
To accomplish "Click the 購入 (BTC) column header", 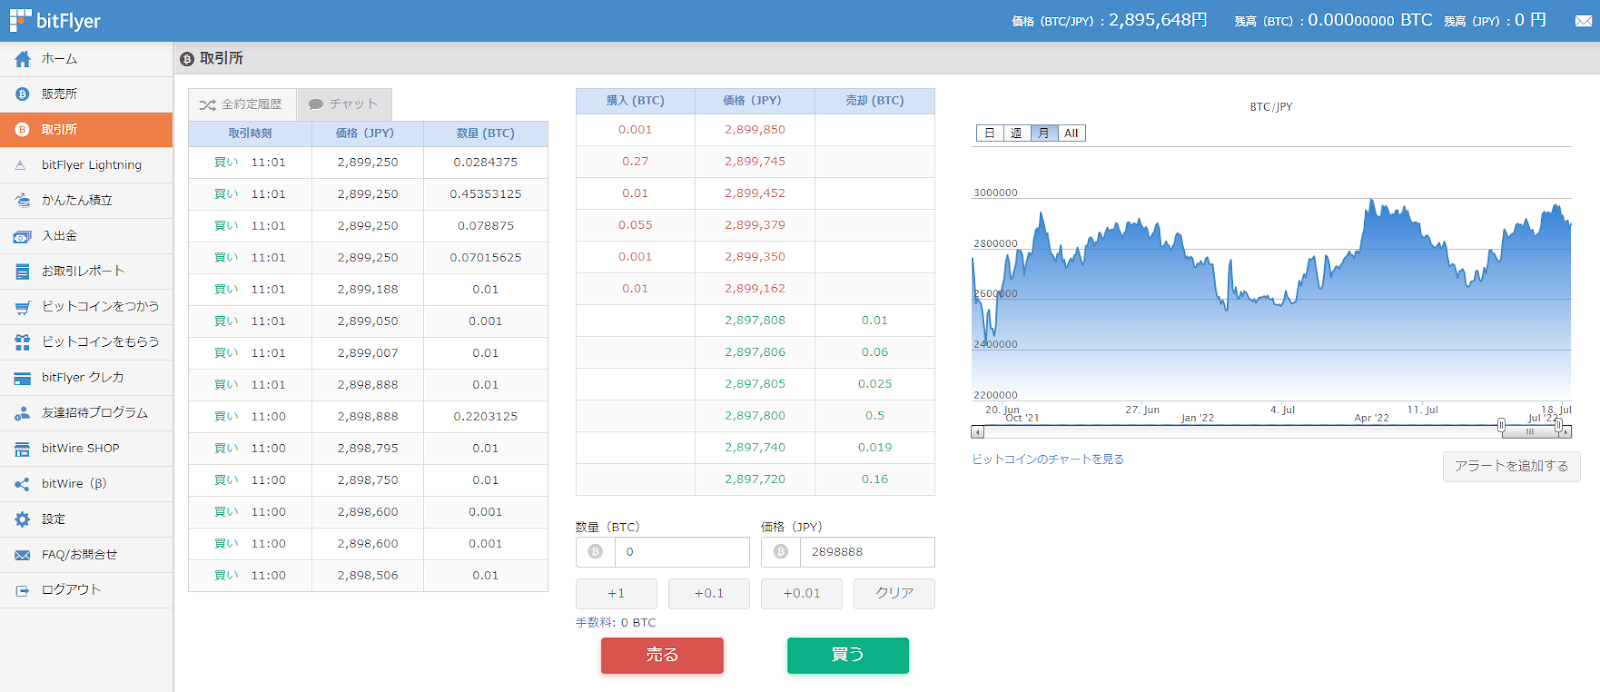I will [635, 101].
